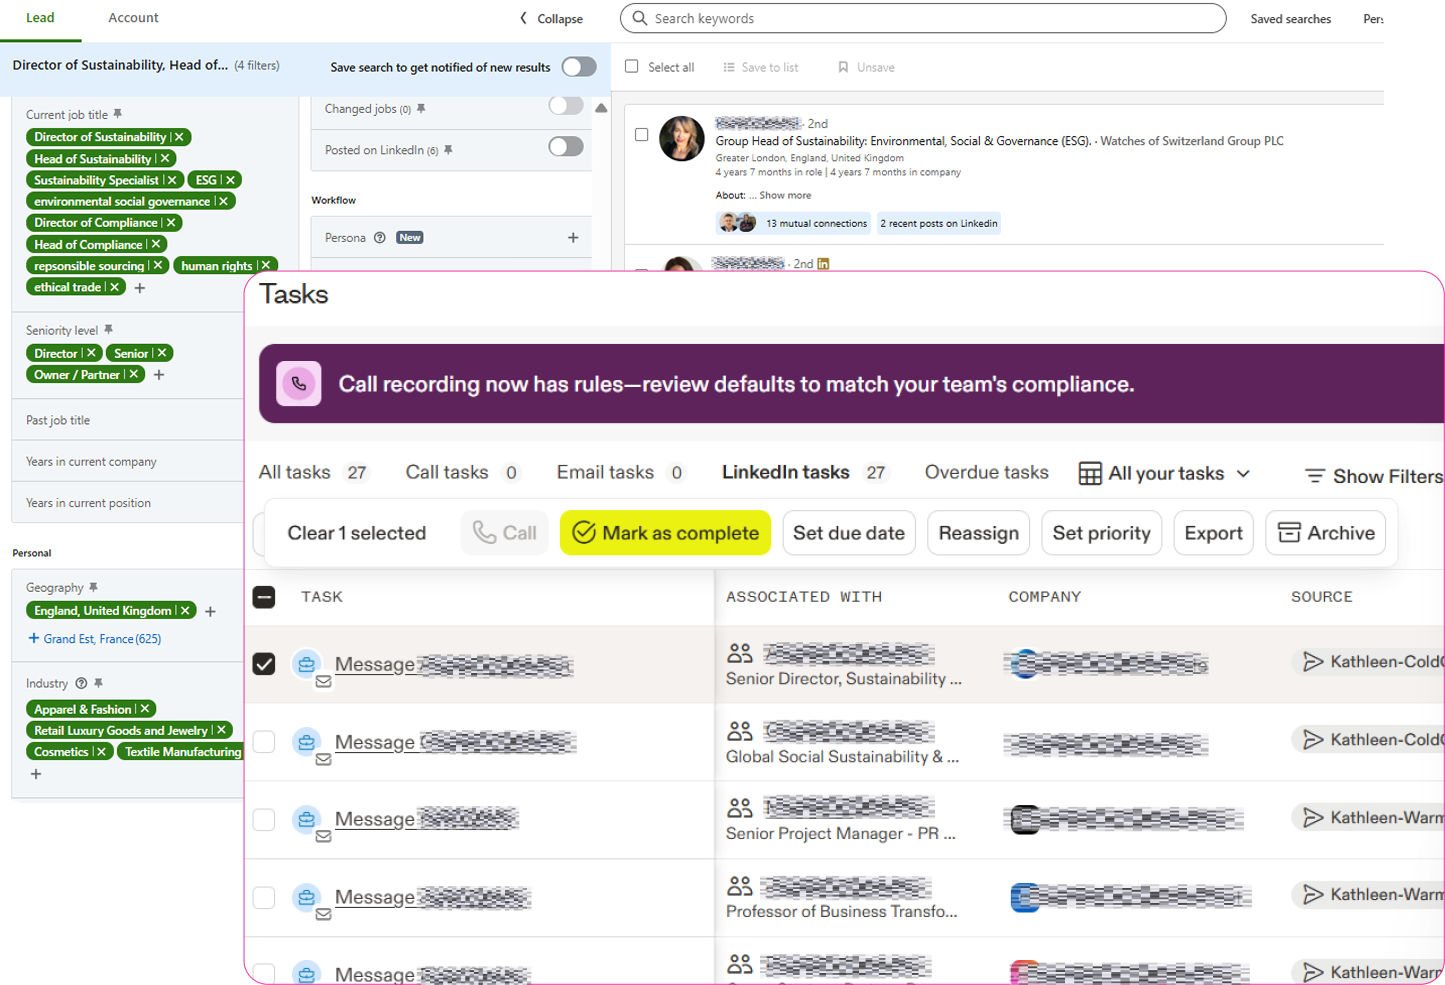
Task: Click the lead's profile photo thumbnail
Action: click(682, 139)
